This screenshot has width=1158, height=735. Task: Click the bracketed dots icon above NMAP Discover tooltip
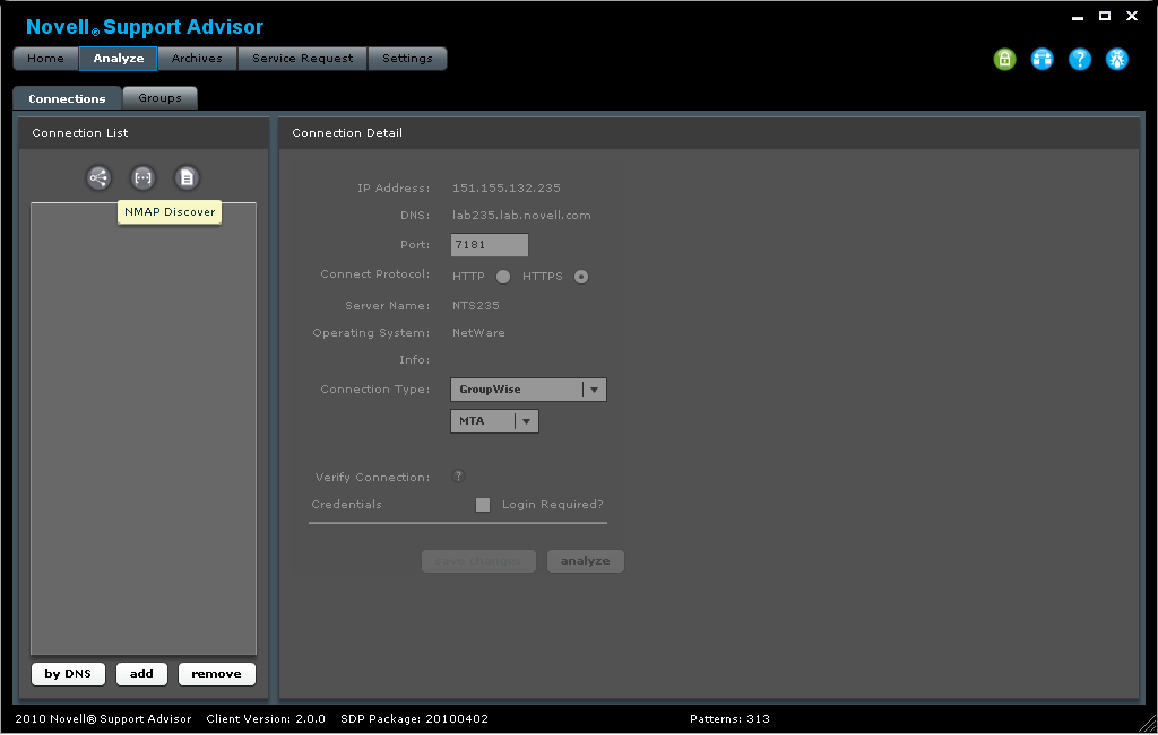coord(143,177)
